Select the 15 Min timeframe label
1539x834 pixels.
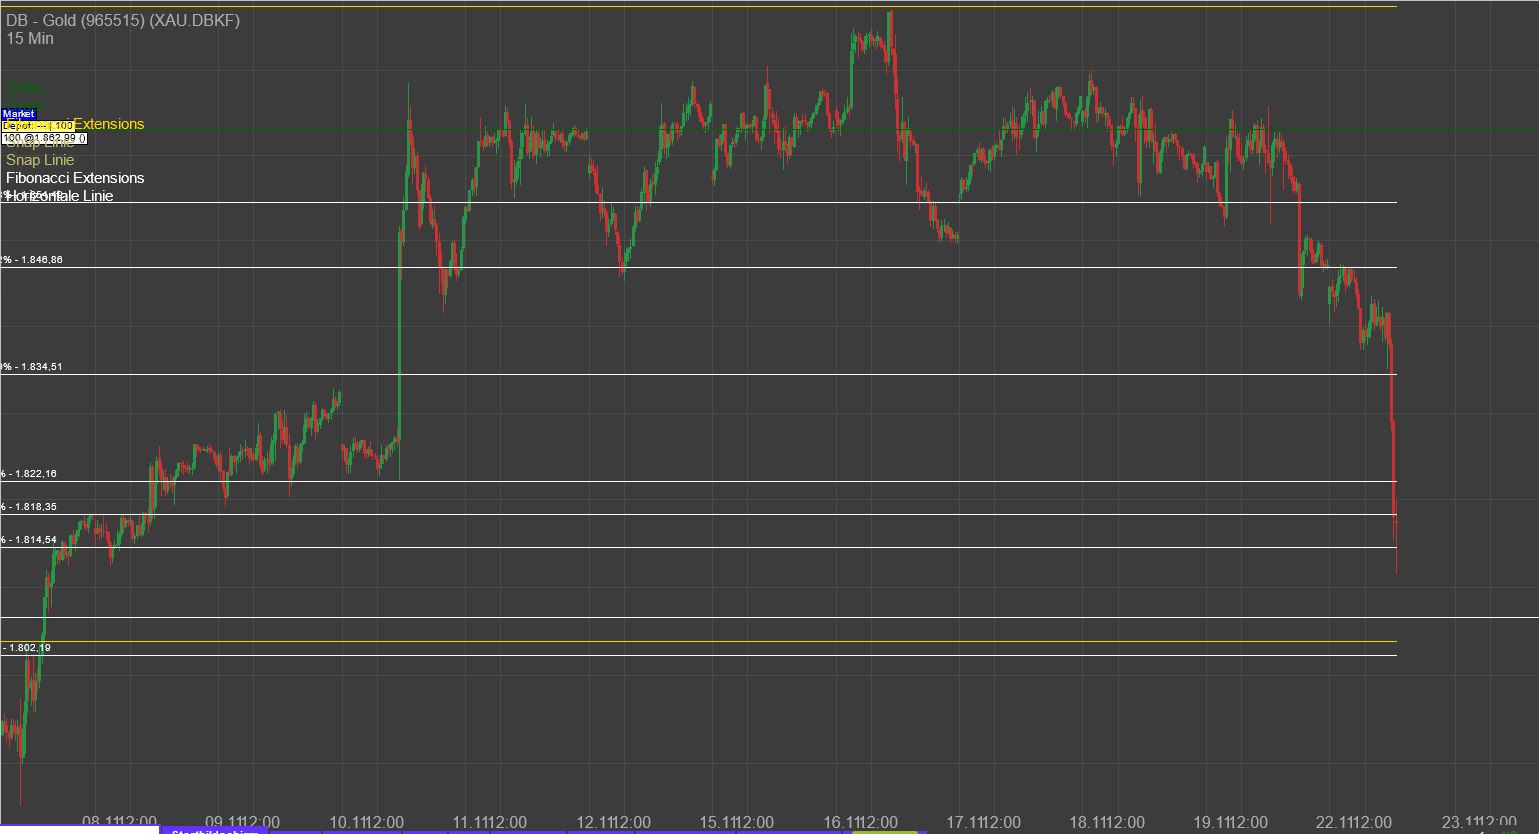[x=30, y=39]
